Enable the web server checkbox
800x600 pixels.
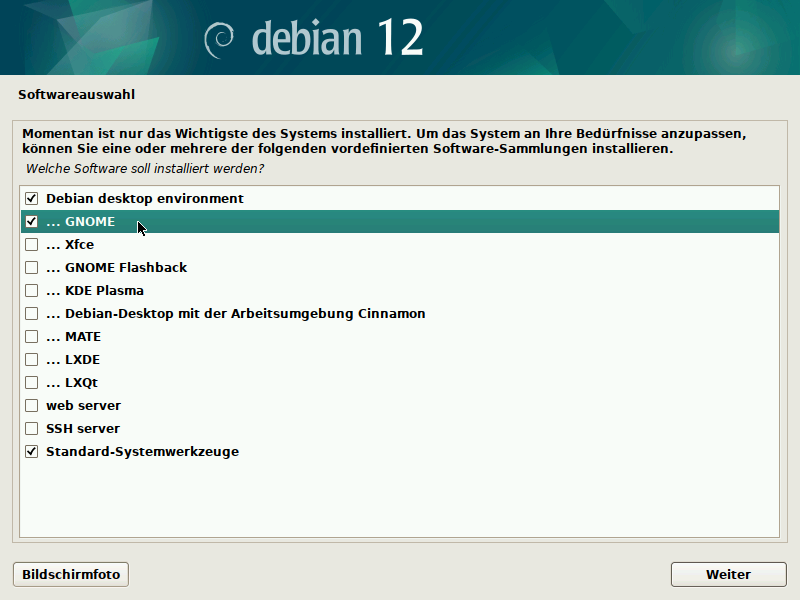click(32, 405)
